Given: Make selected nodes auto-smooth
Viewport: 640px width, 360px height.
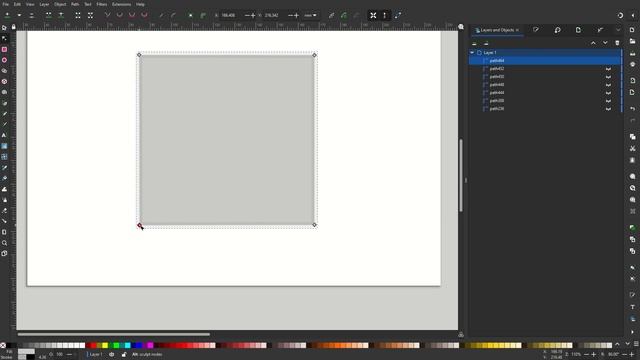Looking at the screenshot, I should click(x=144, y=15).
